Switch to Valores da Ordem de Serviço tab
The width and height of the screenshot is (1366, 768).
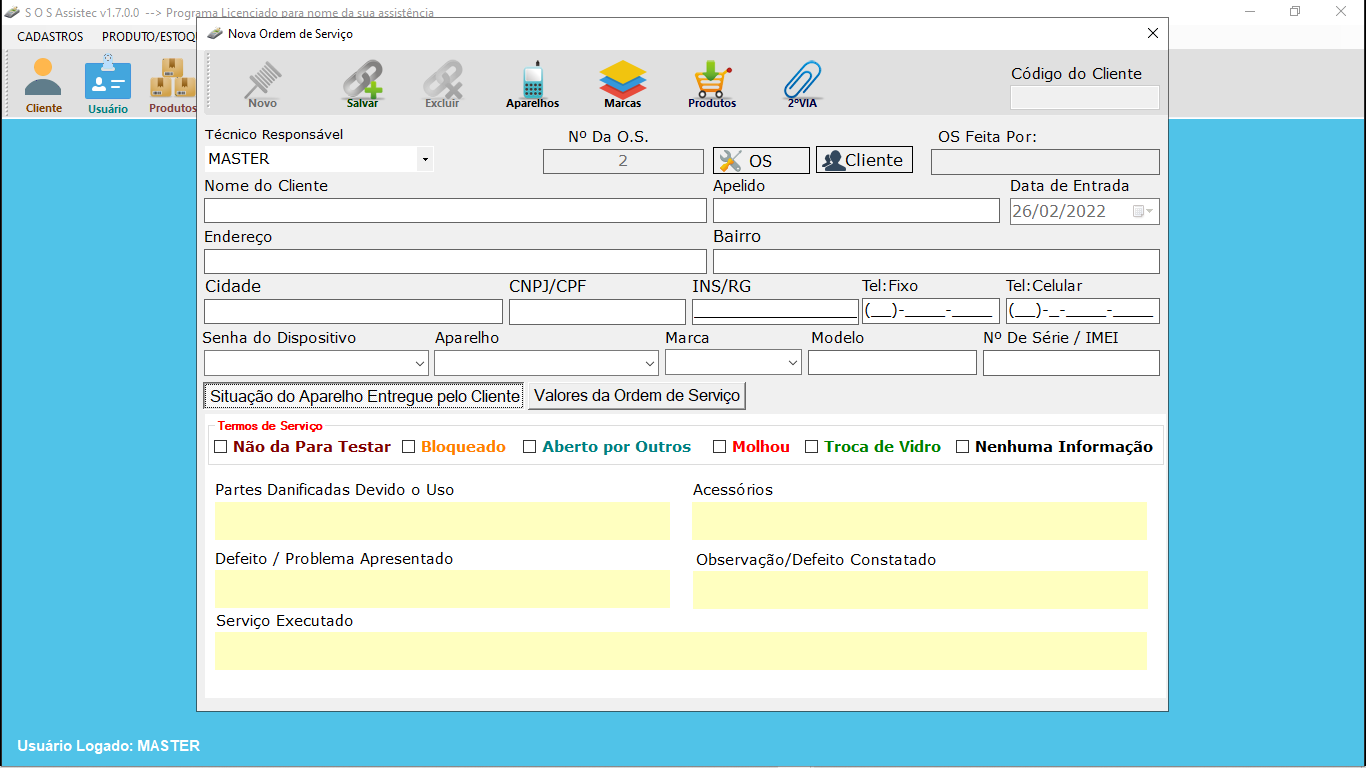[x=637, y=396]
